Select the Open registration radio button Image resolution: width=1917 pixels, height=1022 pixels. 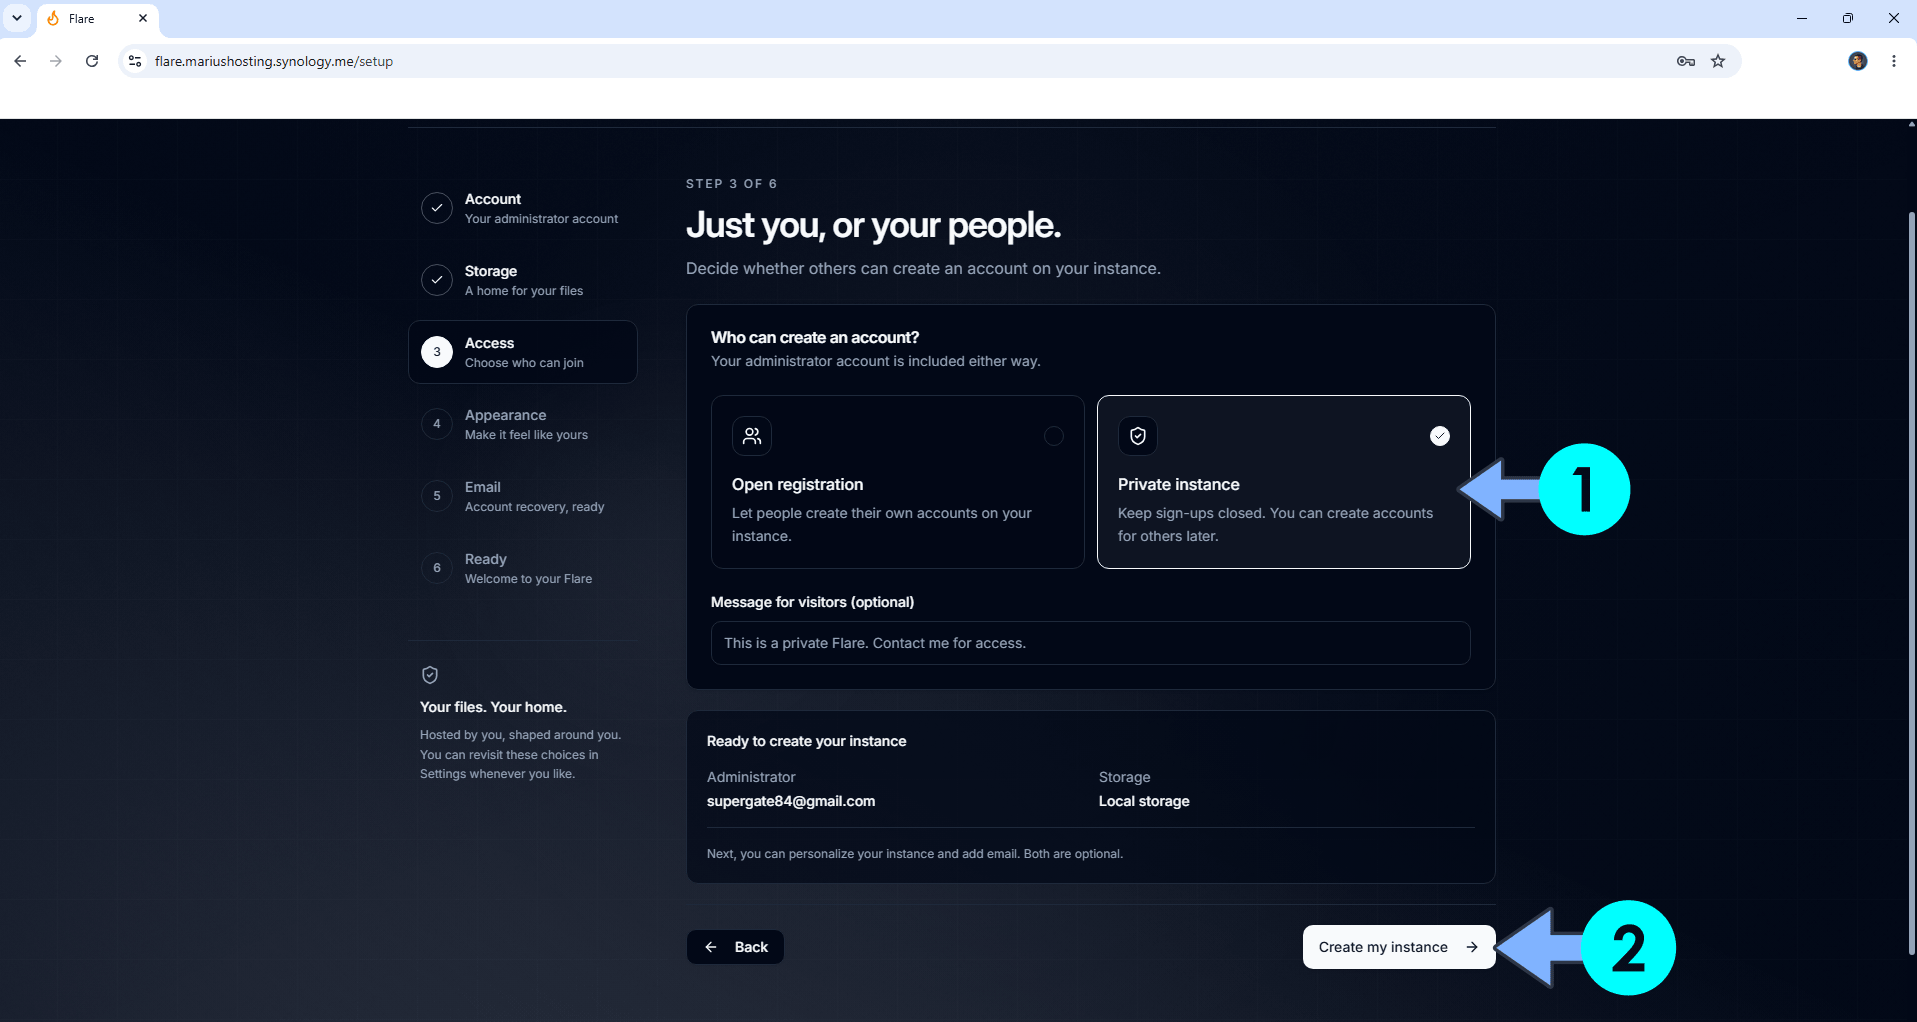pos(1054,436)
